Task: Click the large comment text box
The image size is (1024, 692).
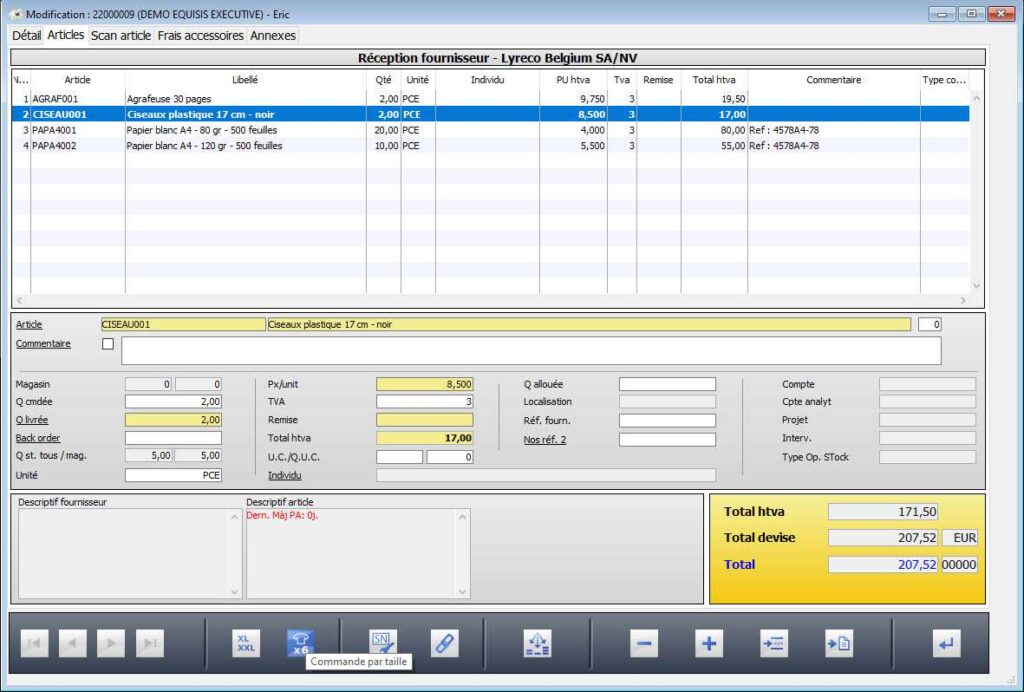Action: coord(531,351)
